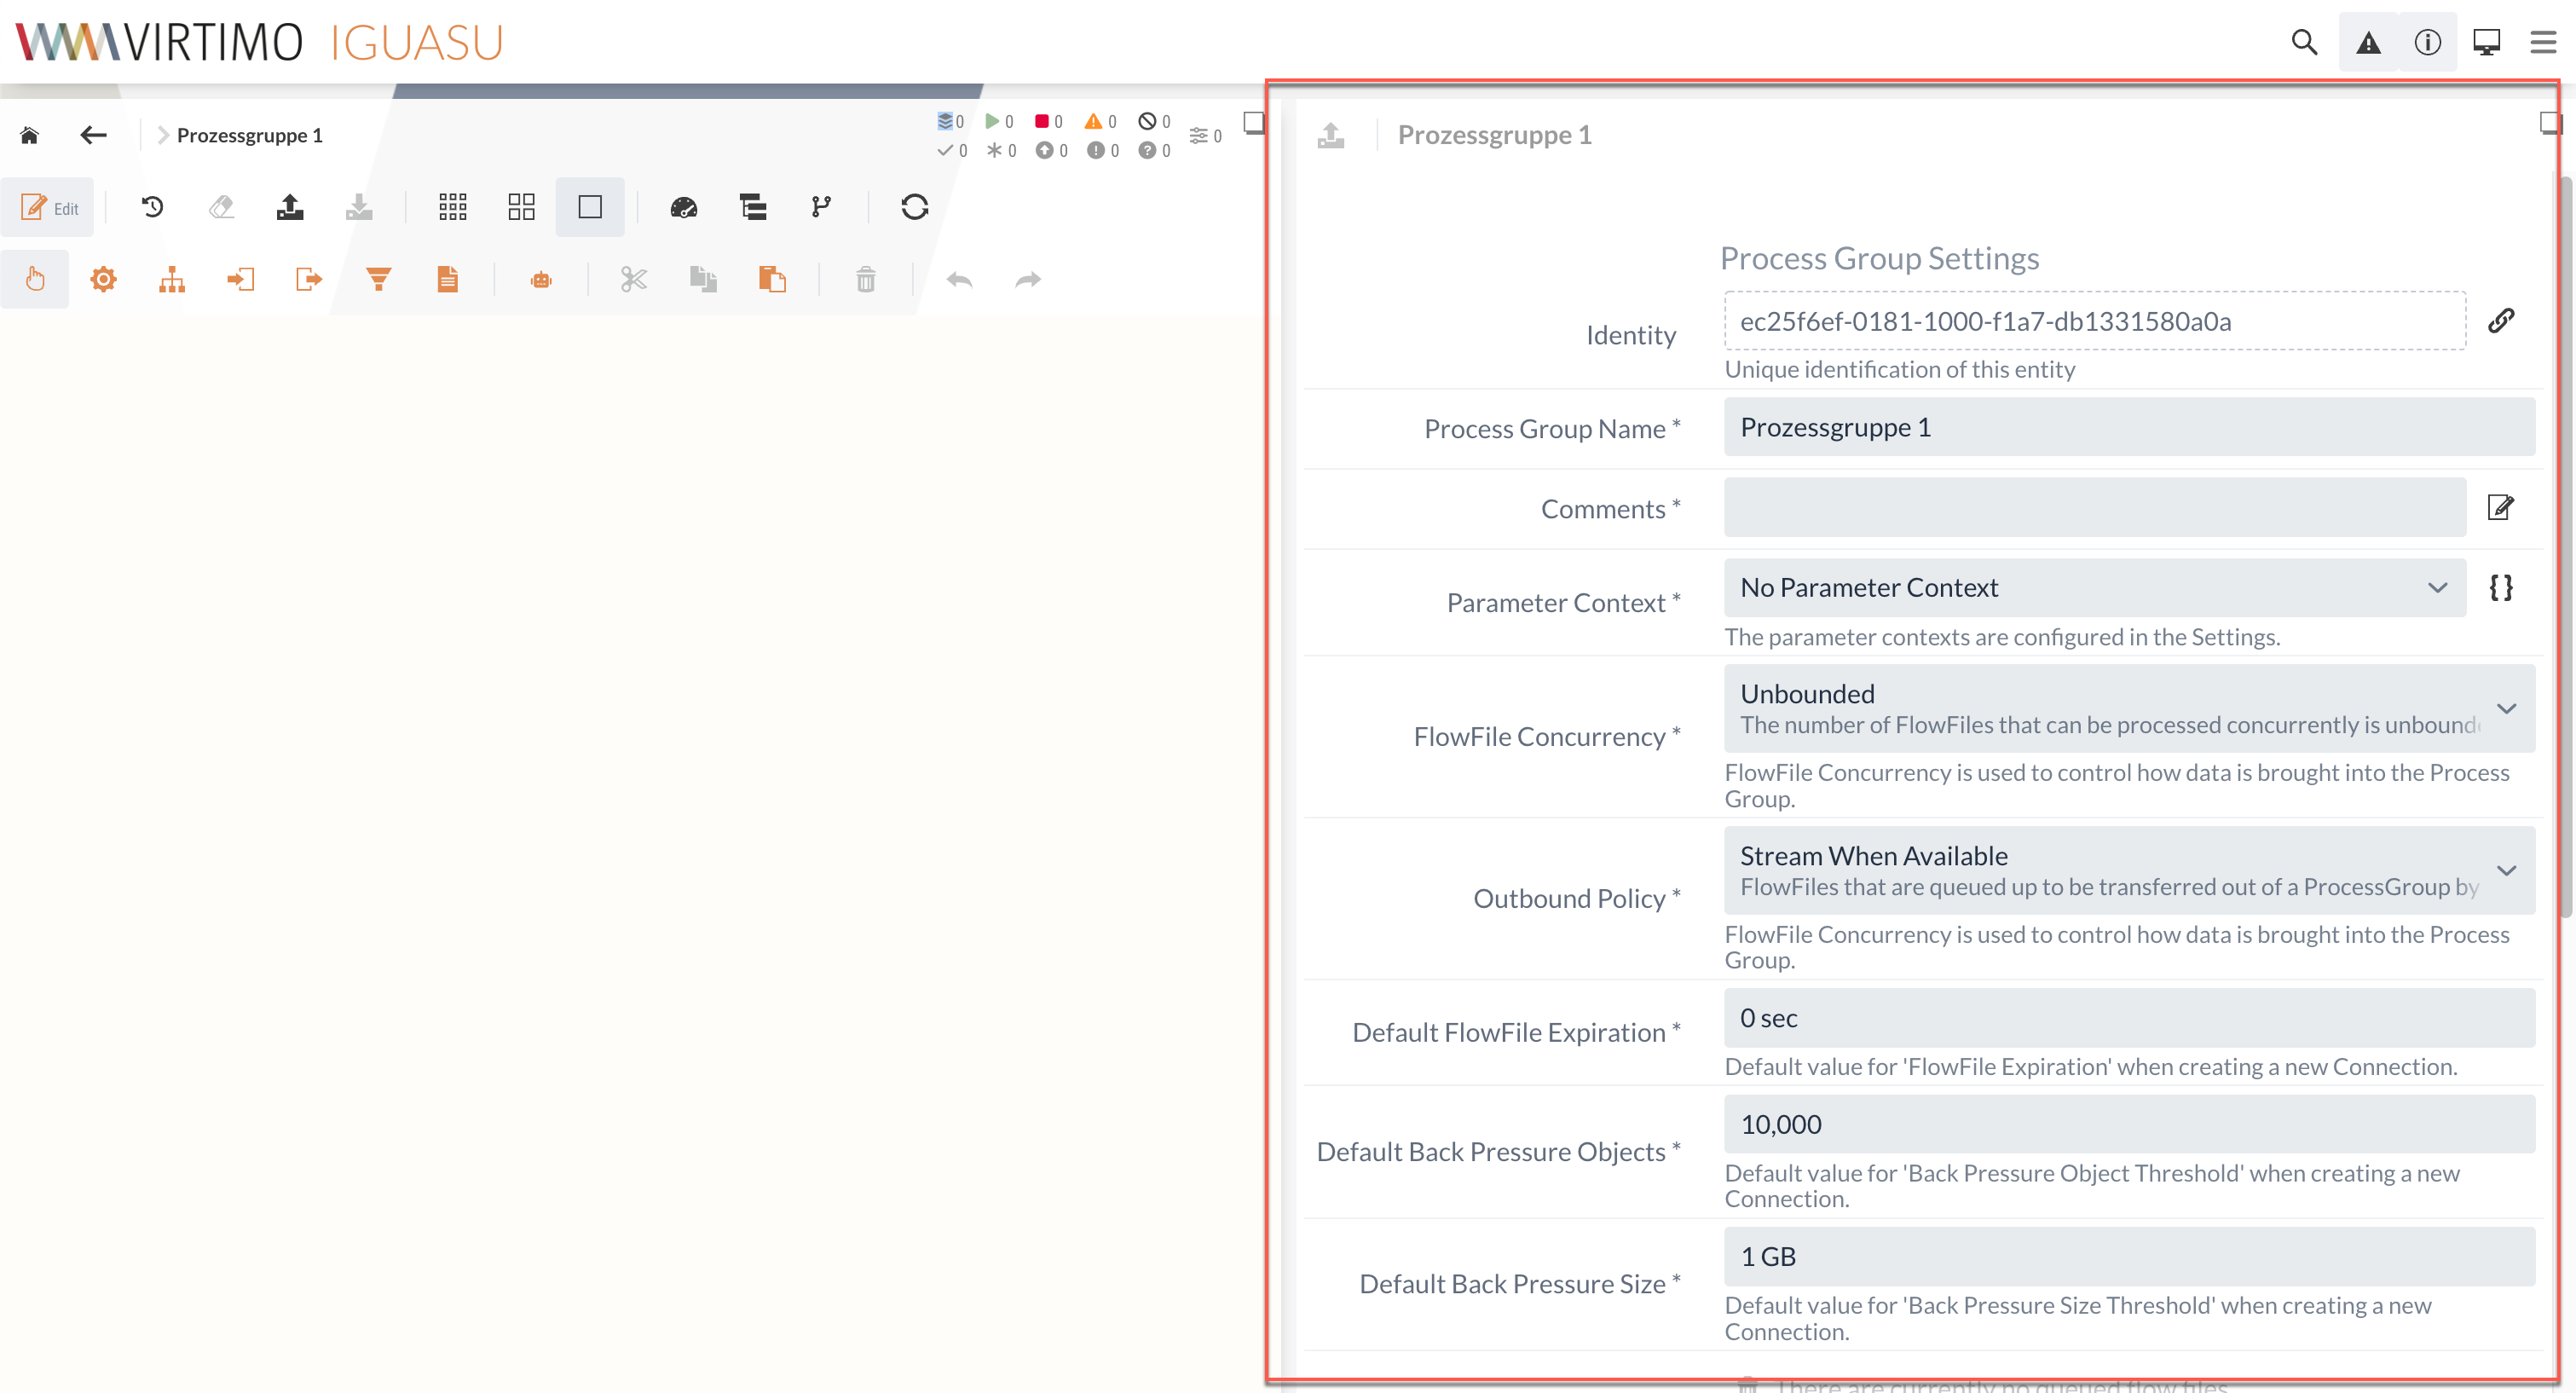Click the upload icon beside the settings panel title
The width and height of the screenshot is (2576, 1393).
tap(1331, 135)
